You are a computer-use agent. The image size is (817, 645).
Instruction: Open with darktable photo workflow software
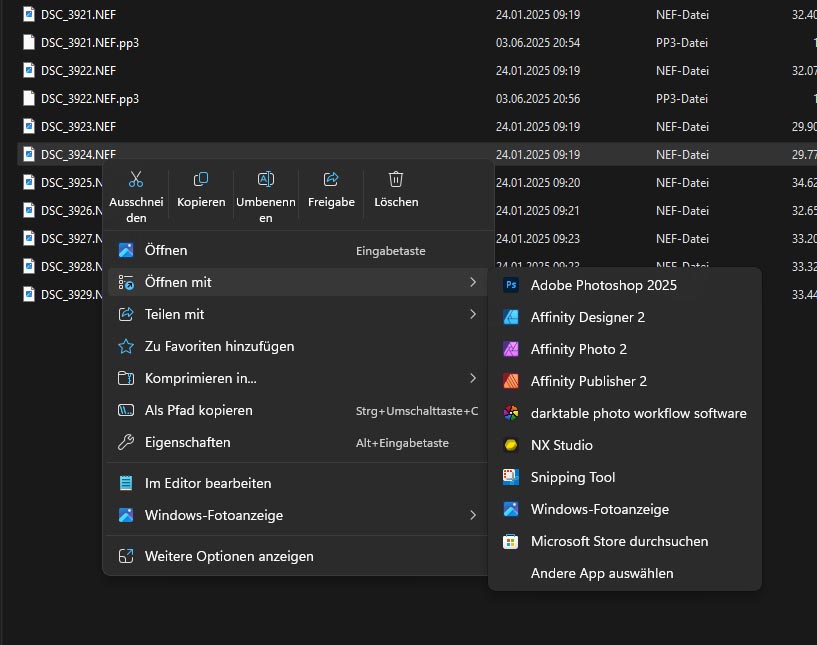click(638, 413)
